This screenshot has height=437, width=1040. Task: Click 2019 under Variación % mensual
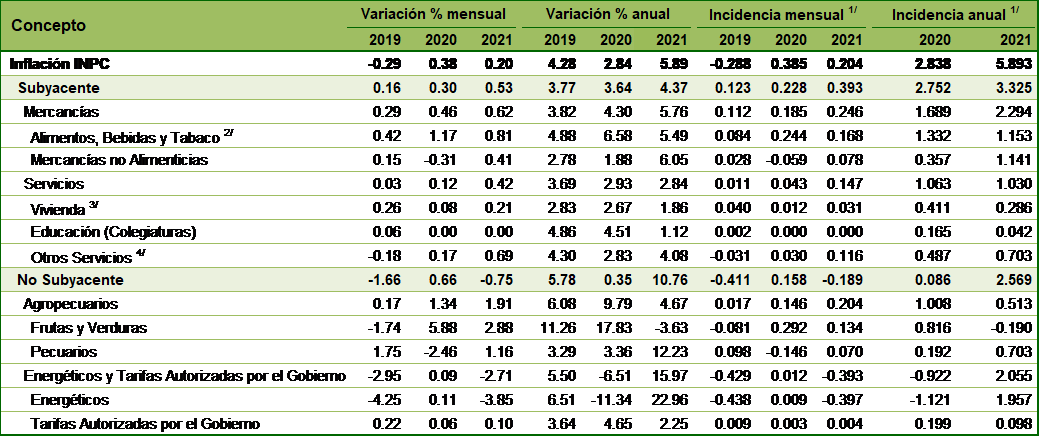pos(386,40)
